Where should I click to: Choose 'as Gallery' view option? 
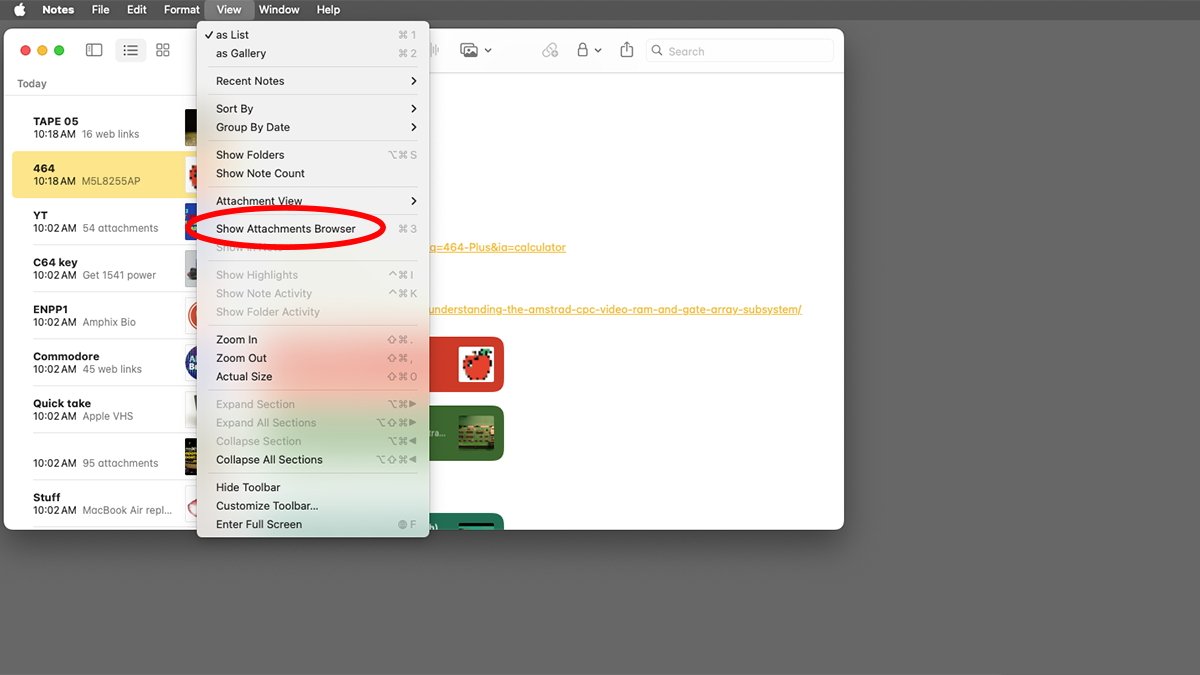click(313, 53)
